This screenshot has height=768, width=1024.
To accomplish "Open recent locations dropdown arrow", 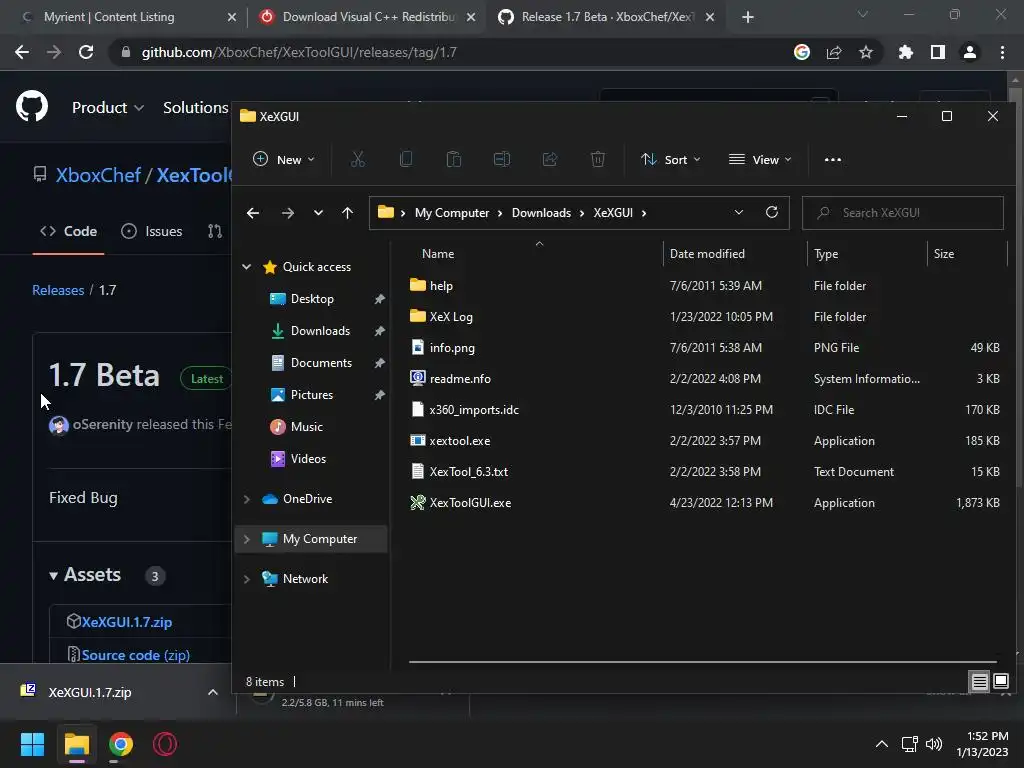I will point(318,213).
